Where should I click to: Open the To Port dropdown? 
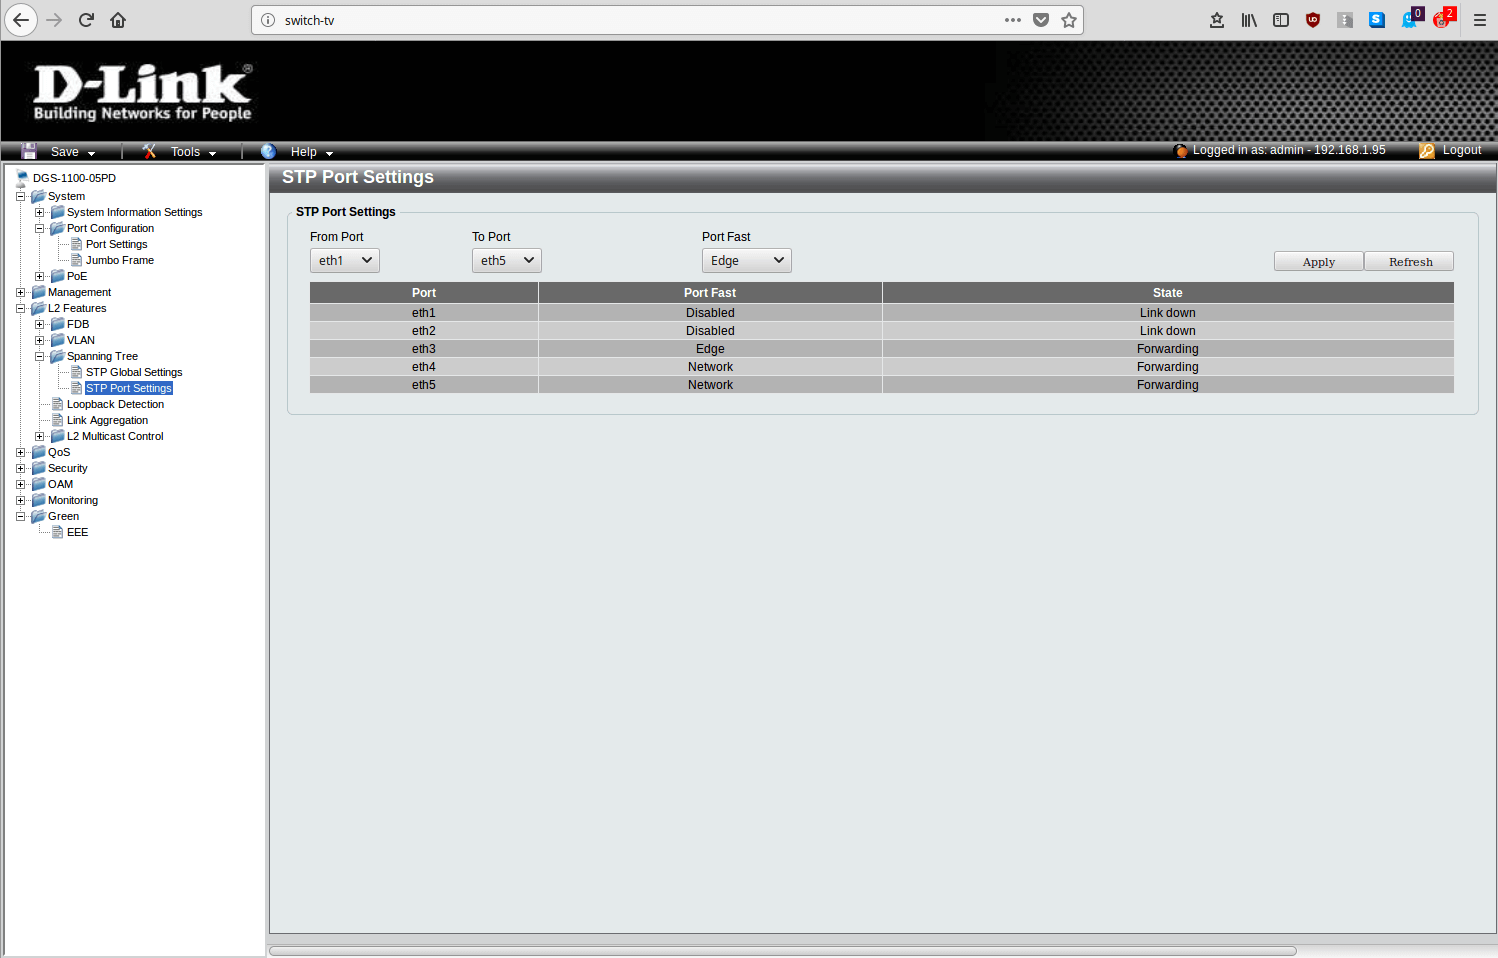pyautogui.click(x=507, y=261)
